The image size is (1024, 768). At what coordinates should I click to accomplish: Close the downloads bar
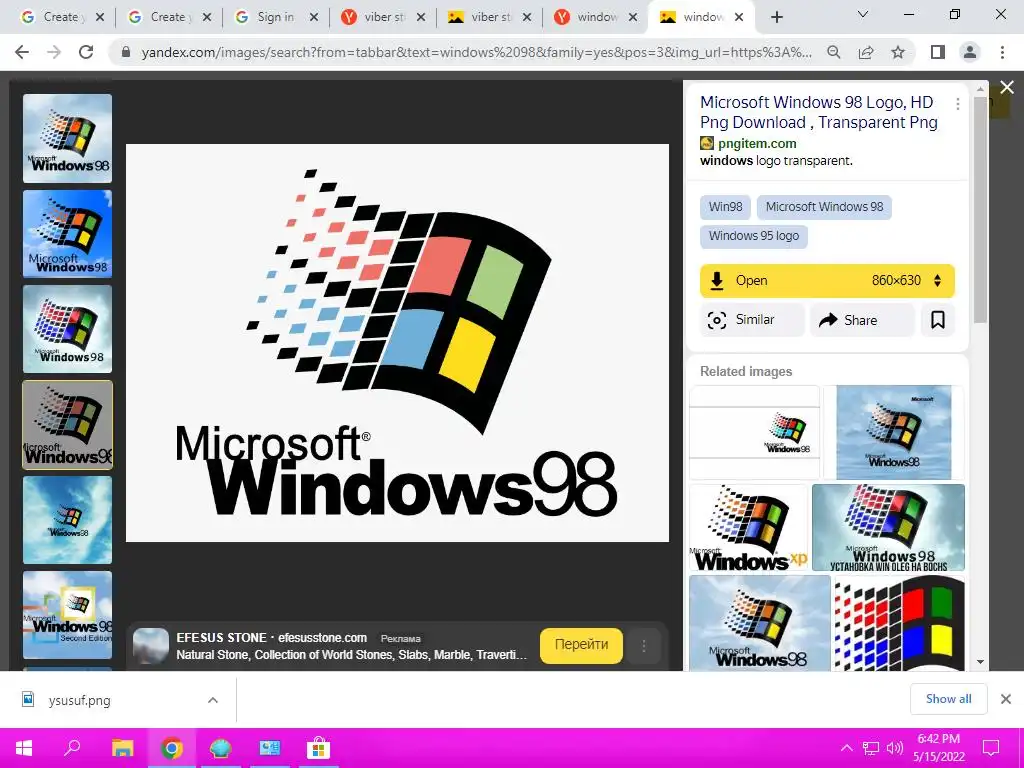1006,699
